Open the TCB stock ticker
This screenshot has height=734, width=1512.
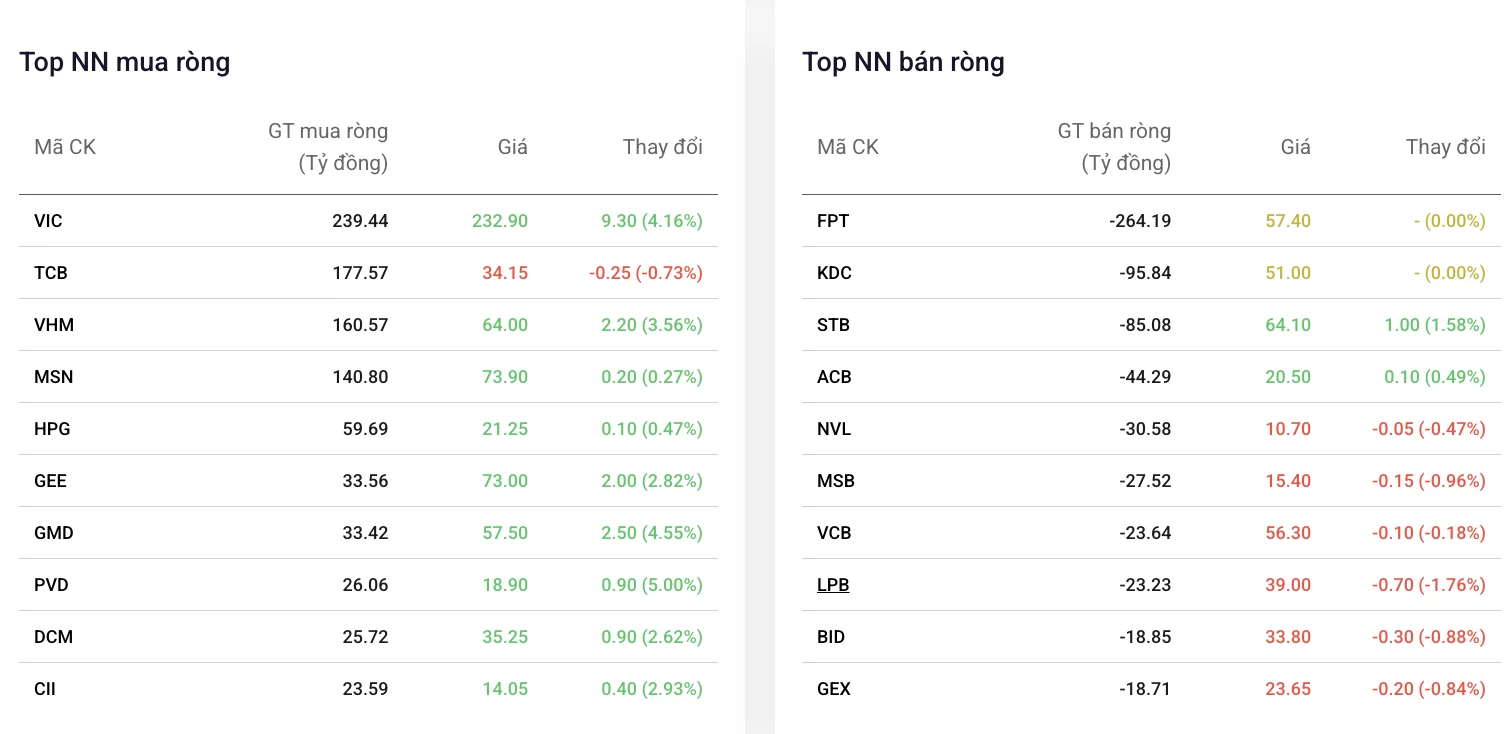(51, 273)
